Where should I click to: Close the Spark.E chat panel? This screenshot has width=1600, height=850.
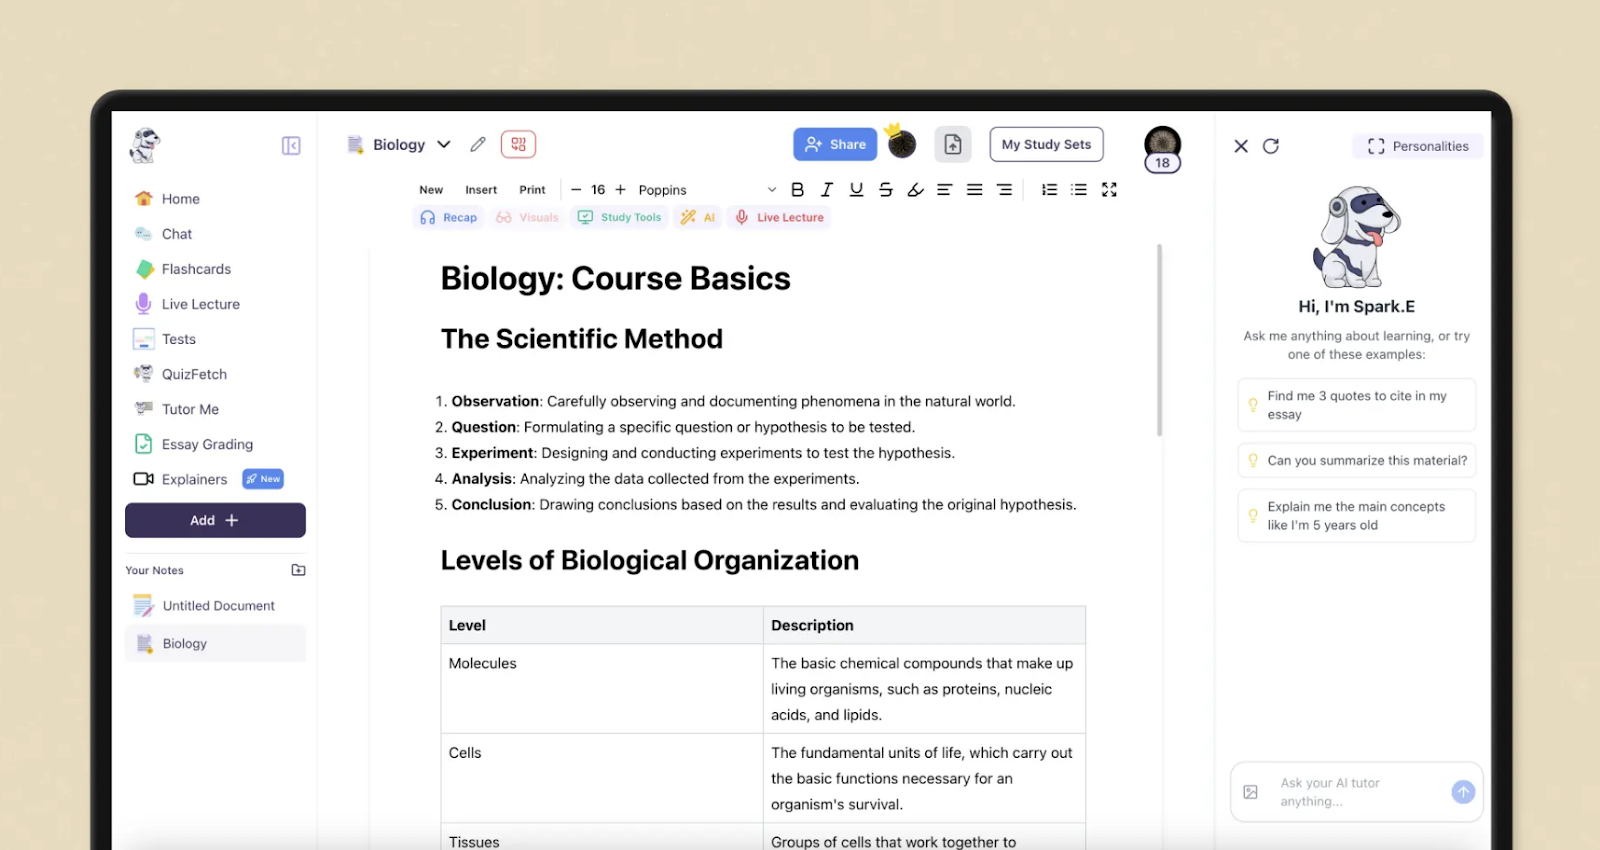click(1241, 146)
